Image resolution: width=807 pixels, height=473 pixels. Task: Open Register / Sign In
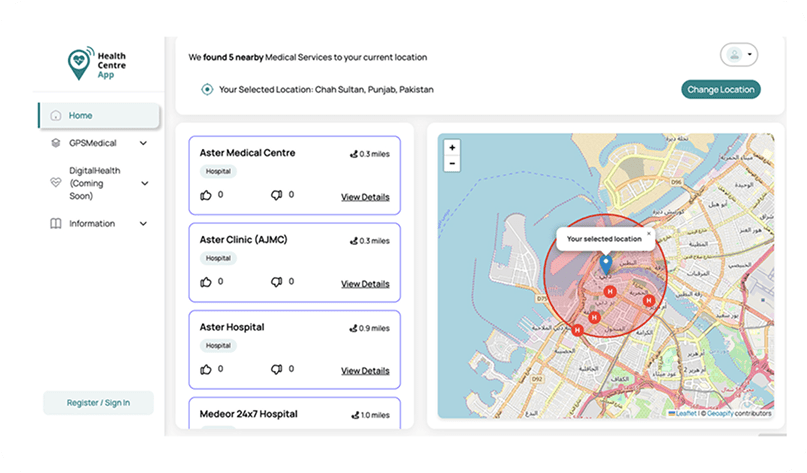tap(98, 403)
